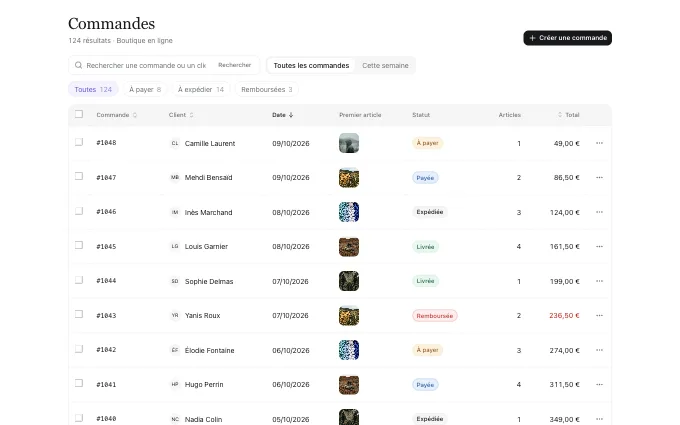680x425 pixels.
Task: Click Camille Laurent's CL avatar
Action: click(x=175, y=143)
